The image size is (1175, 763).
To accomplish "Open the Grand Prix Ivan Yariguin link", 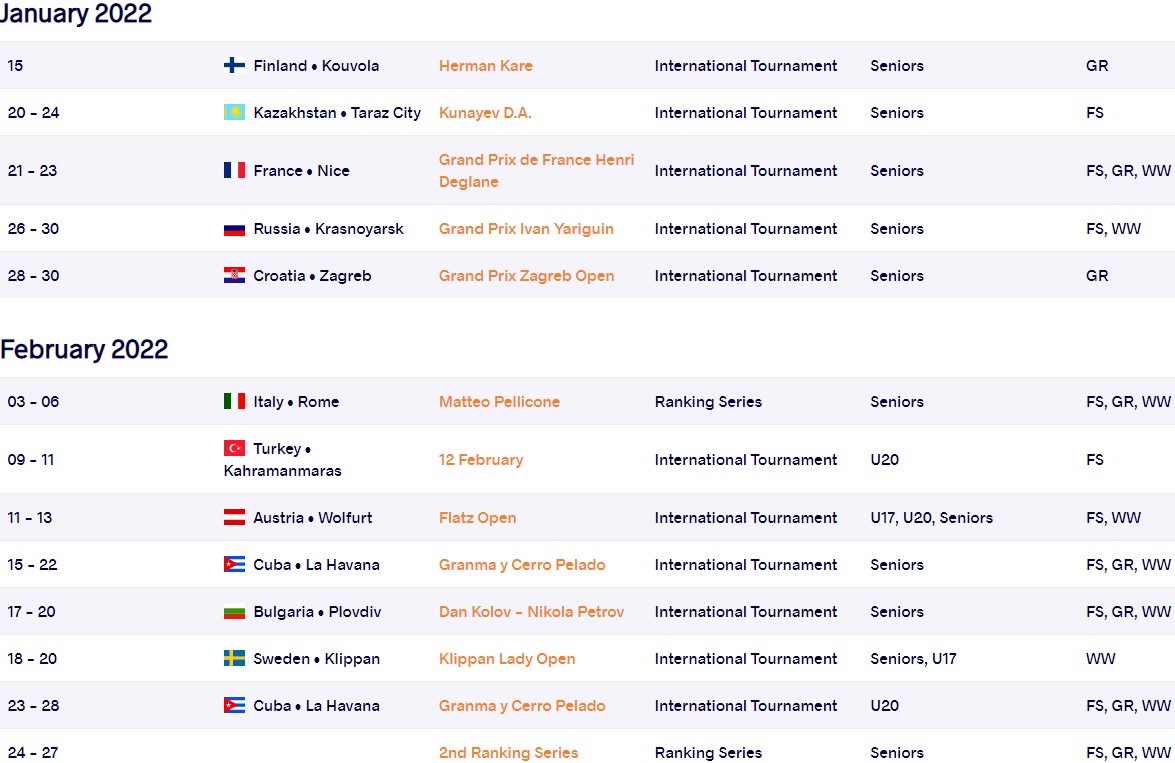I will pos(526,229).
